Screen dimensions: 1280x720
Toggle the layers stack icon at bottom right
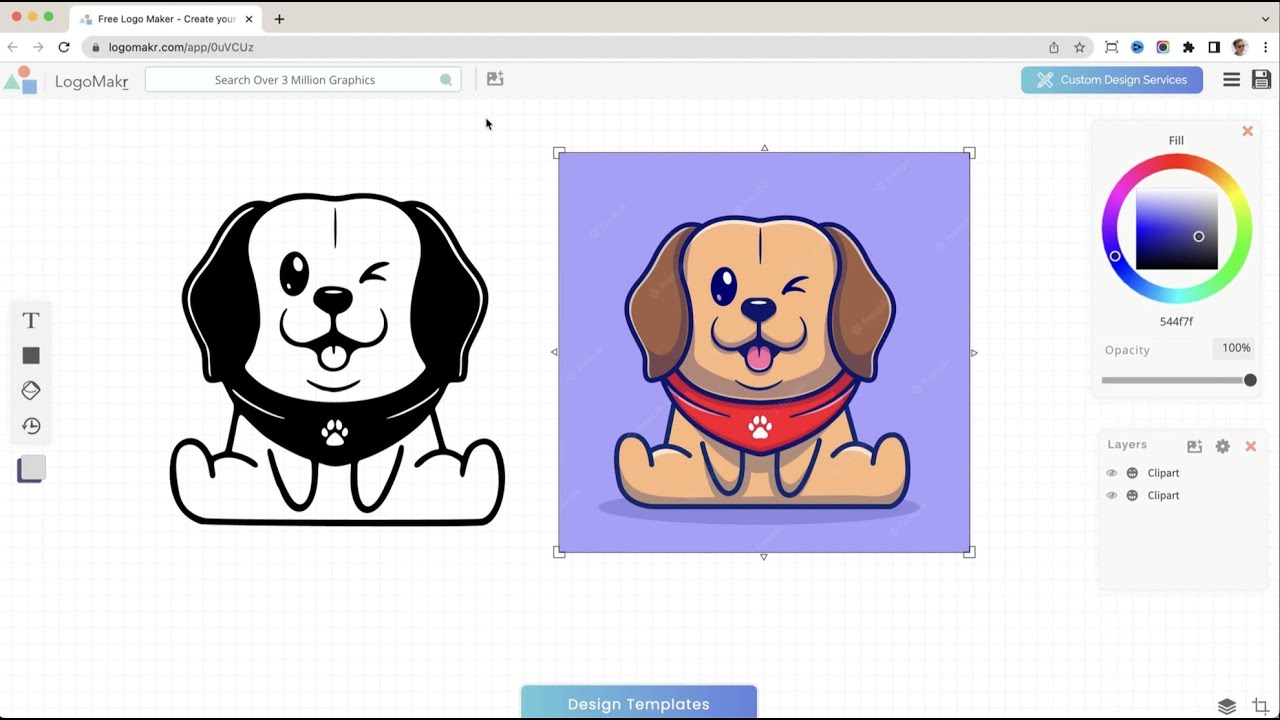click(x=1227, y=706)
